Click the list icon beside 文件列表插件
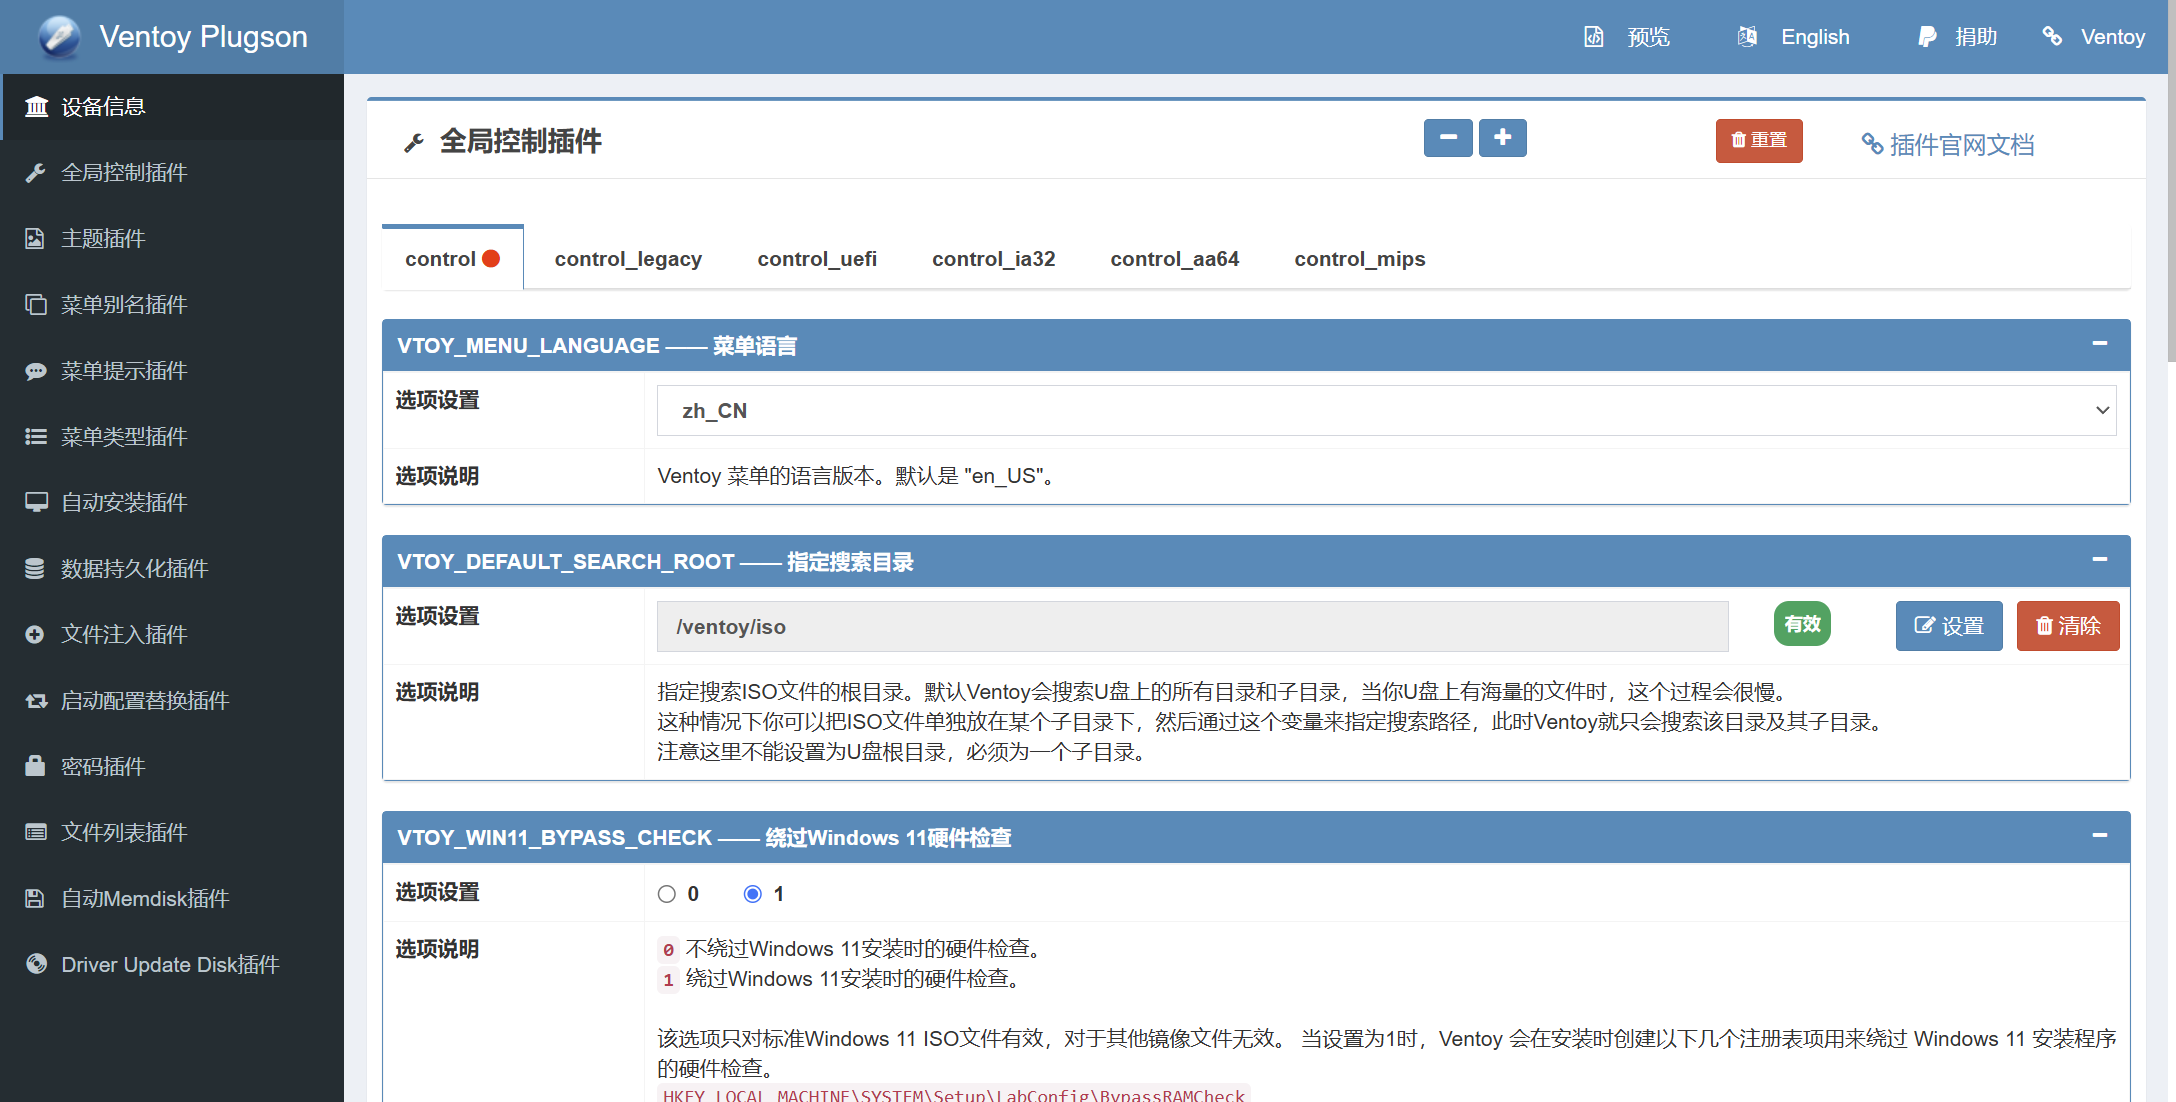2176x1102 pixels. click(x=36, y=832)
